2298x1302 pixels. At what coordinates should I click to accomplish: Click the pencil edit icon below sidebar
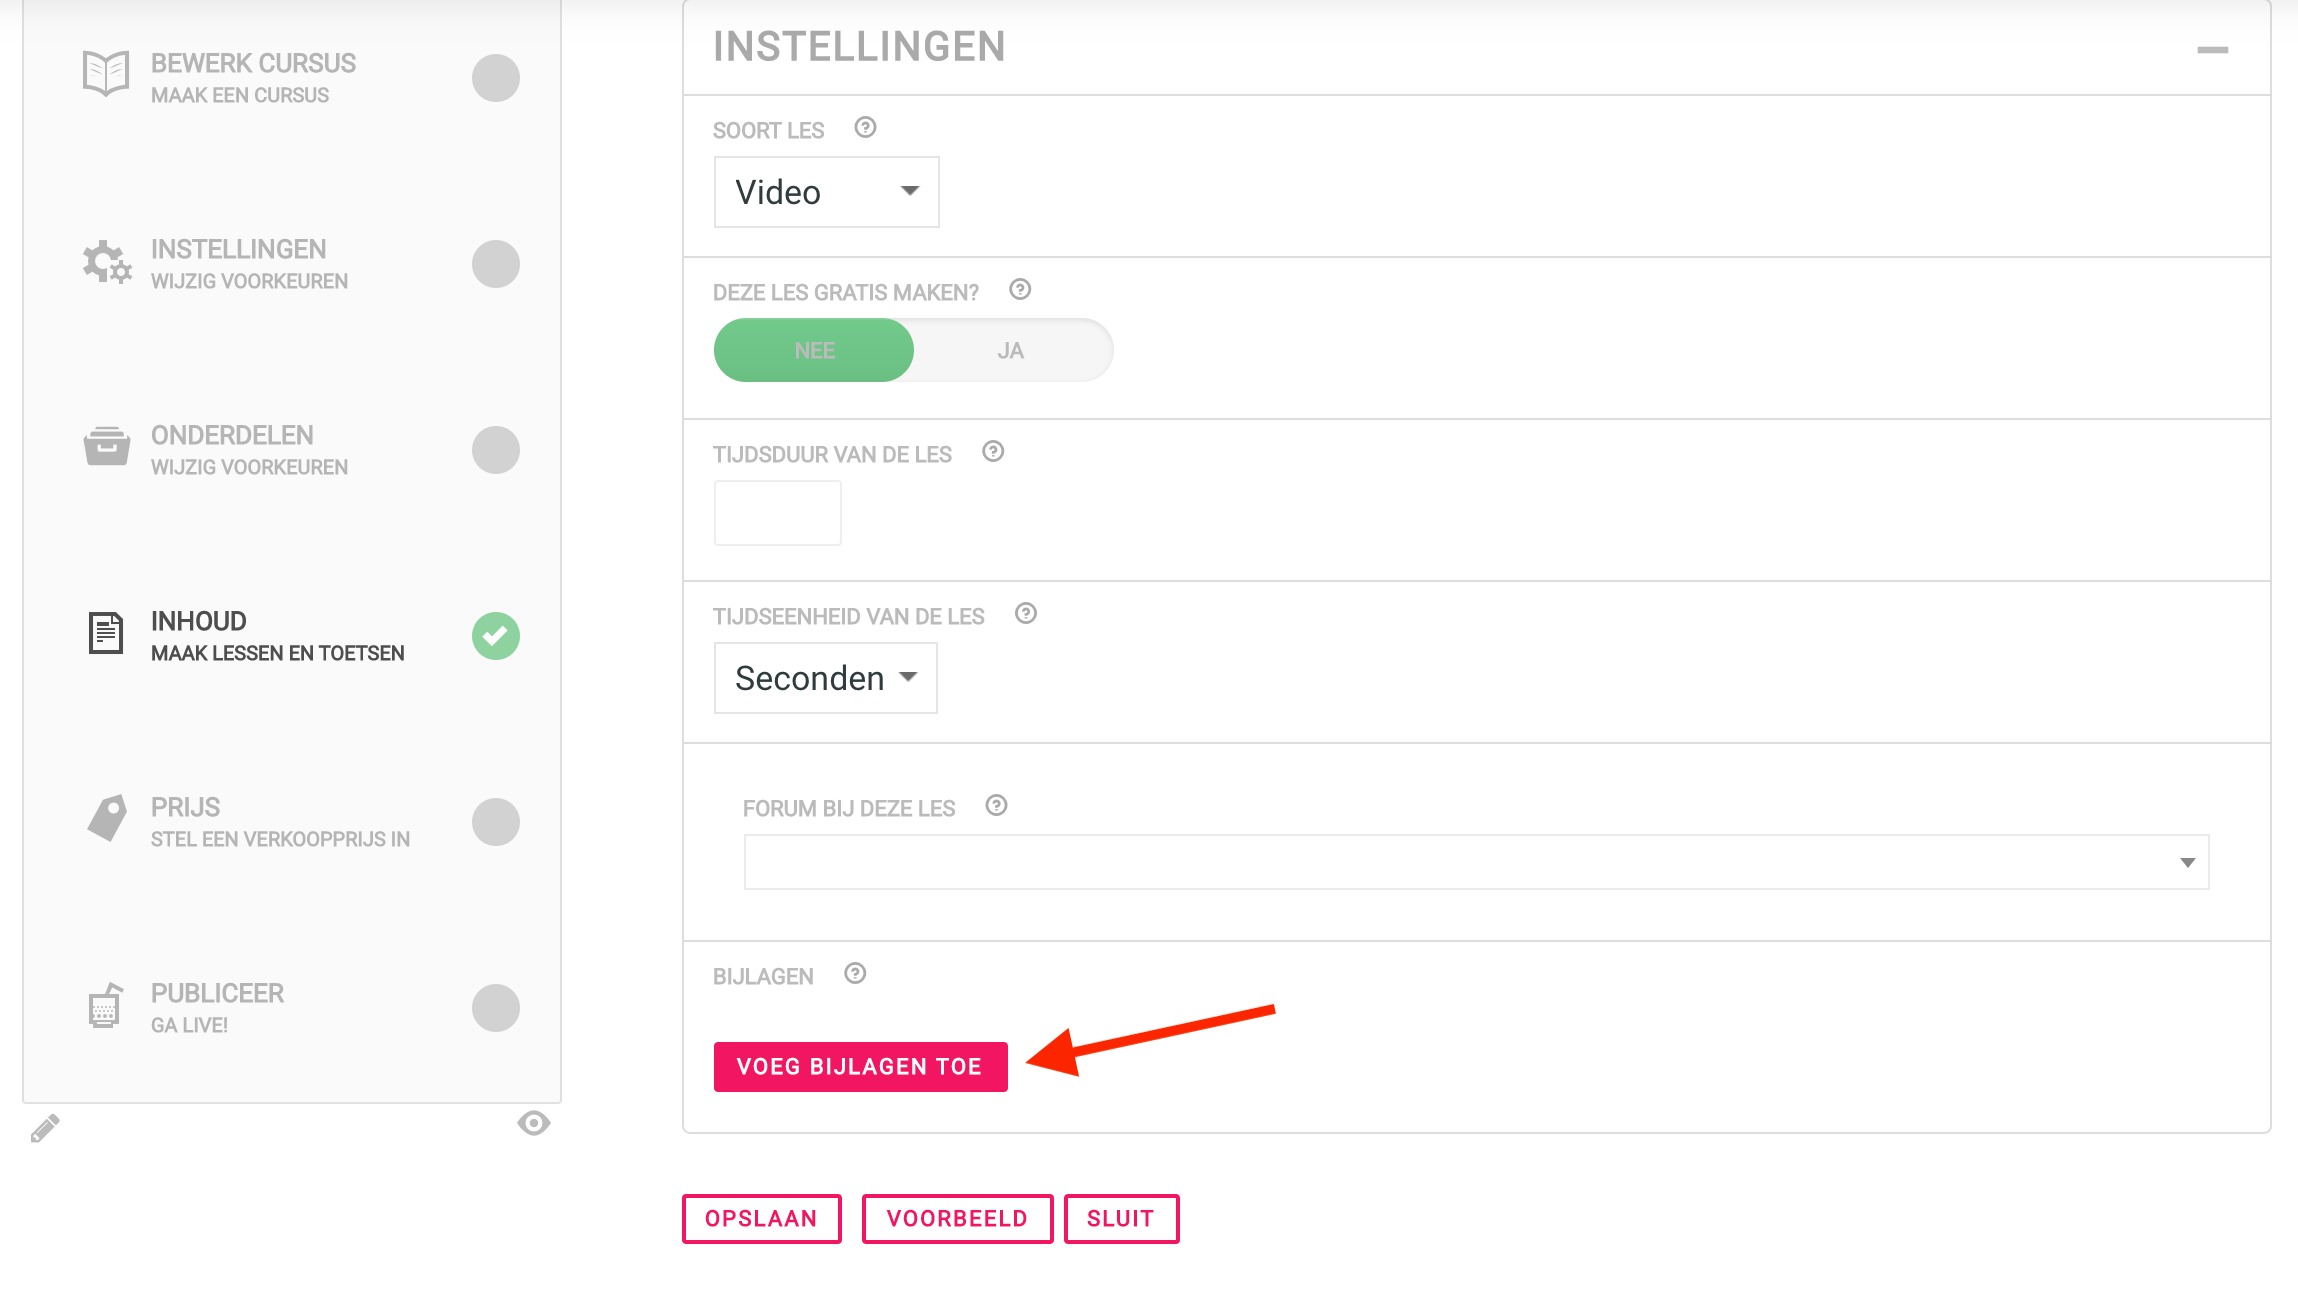click(x=45, y=1128)
